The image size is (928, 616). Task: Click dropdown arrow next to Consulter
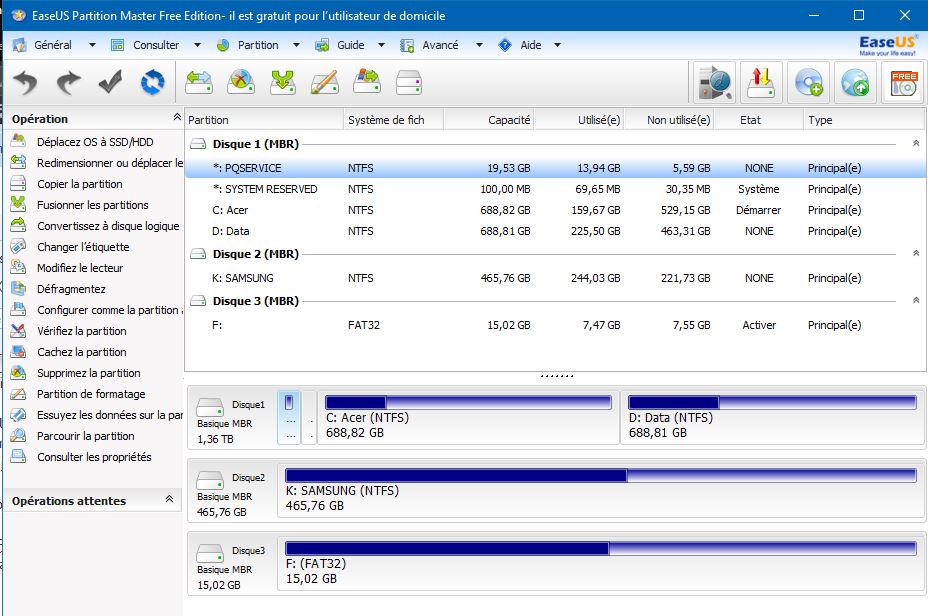tap(197, 45)
